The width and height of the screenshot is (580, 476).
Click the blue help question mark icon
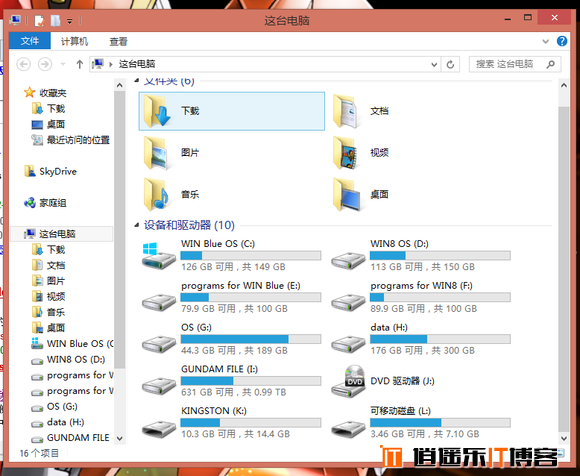coord(562,41)
